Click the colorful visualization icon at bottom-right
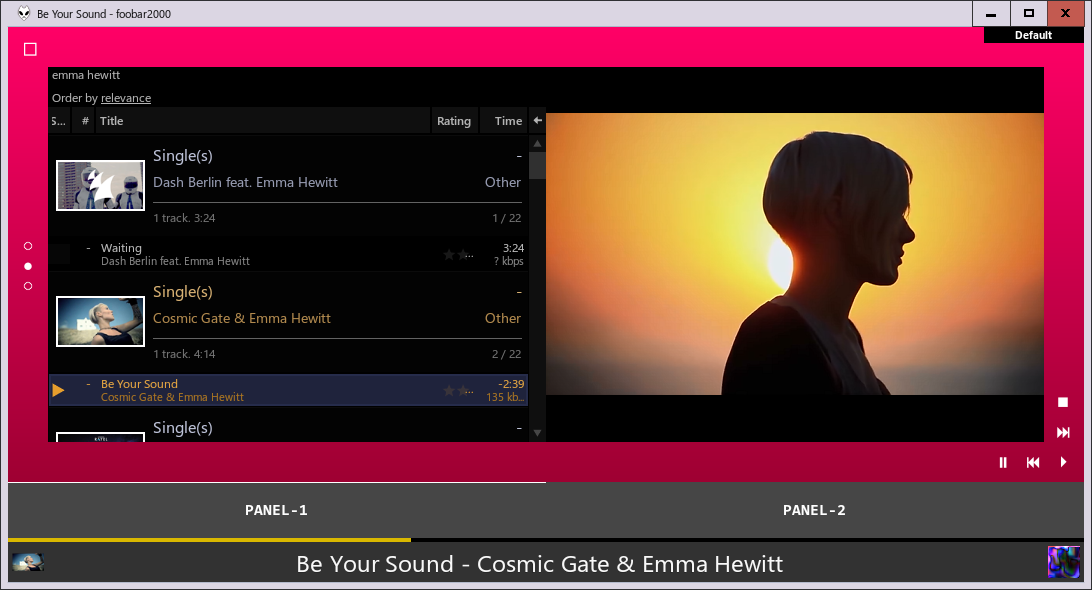Viewport: 1092px width, 590px height. tap(1063, 562)
